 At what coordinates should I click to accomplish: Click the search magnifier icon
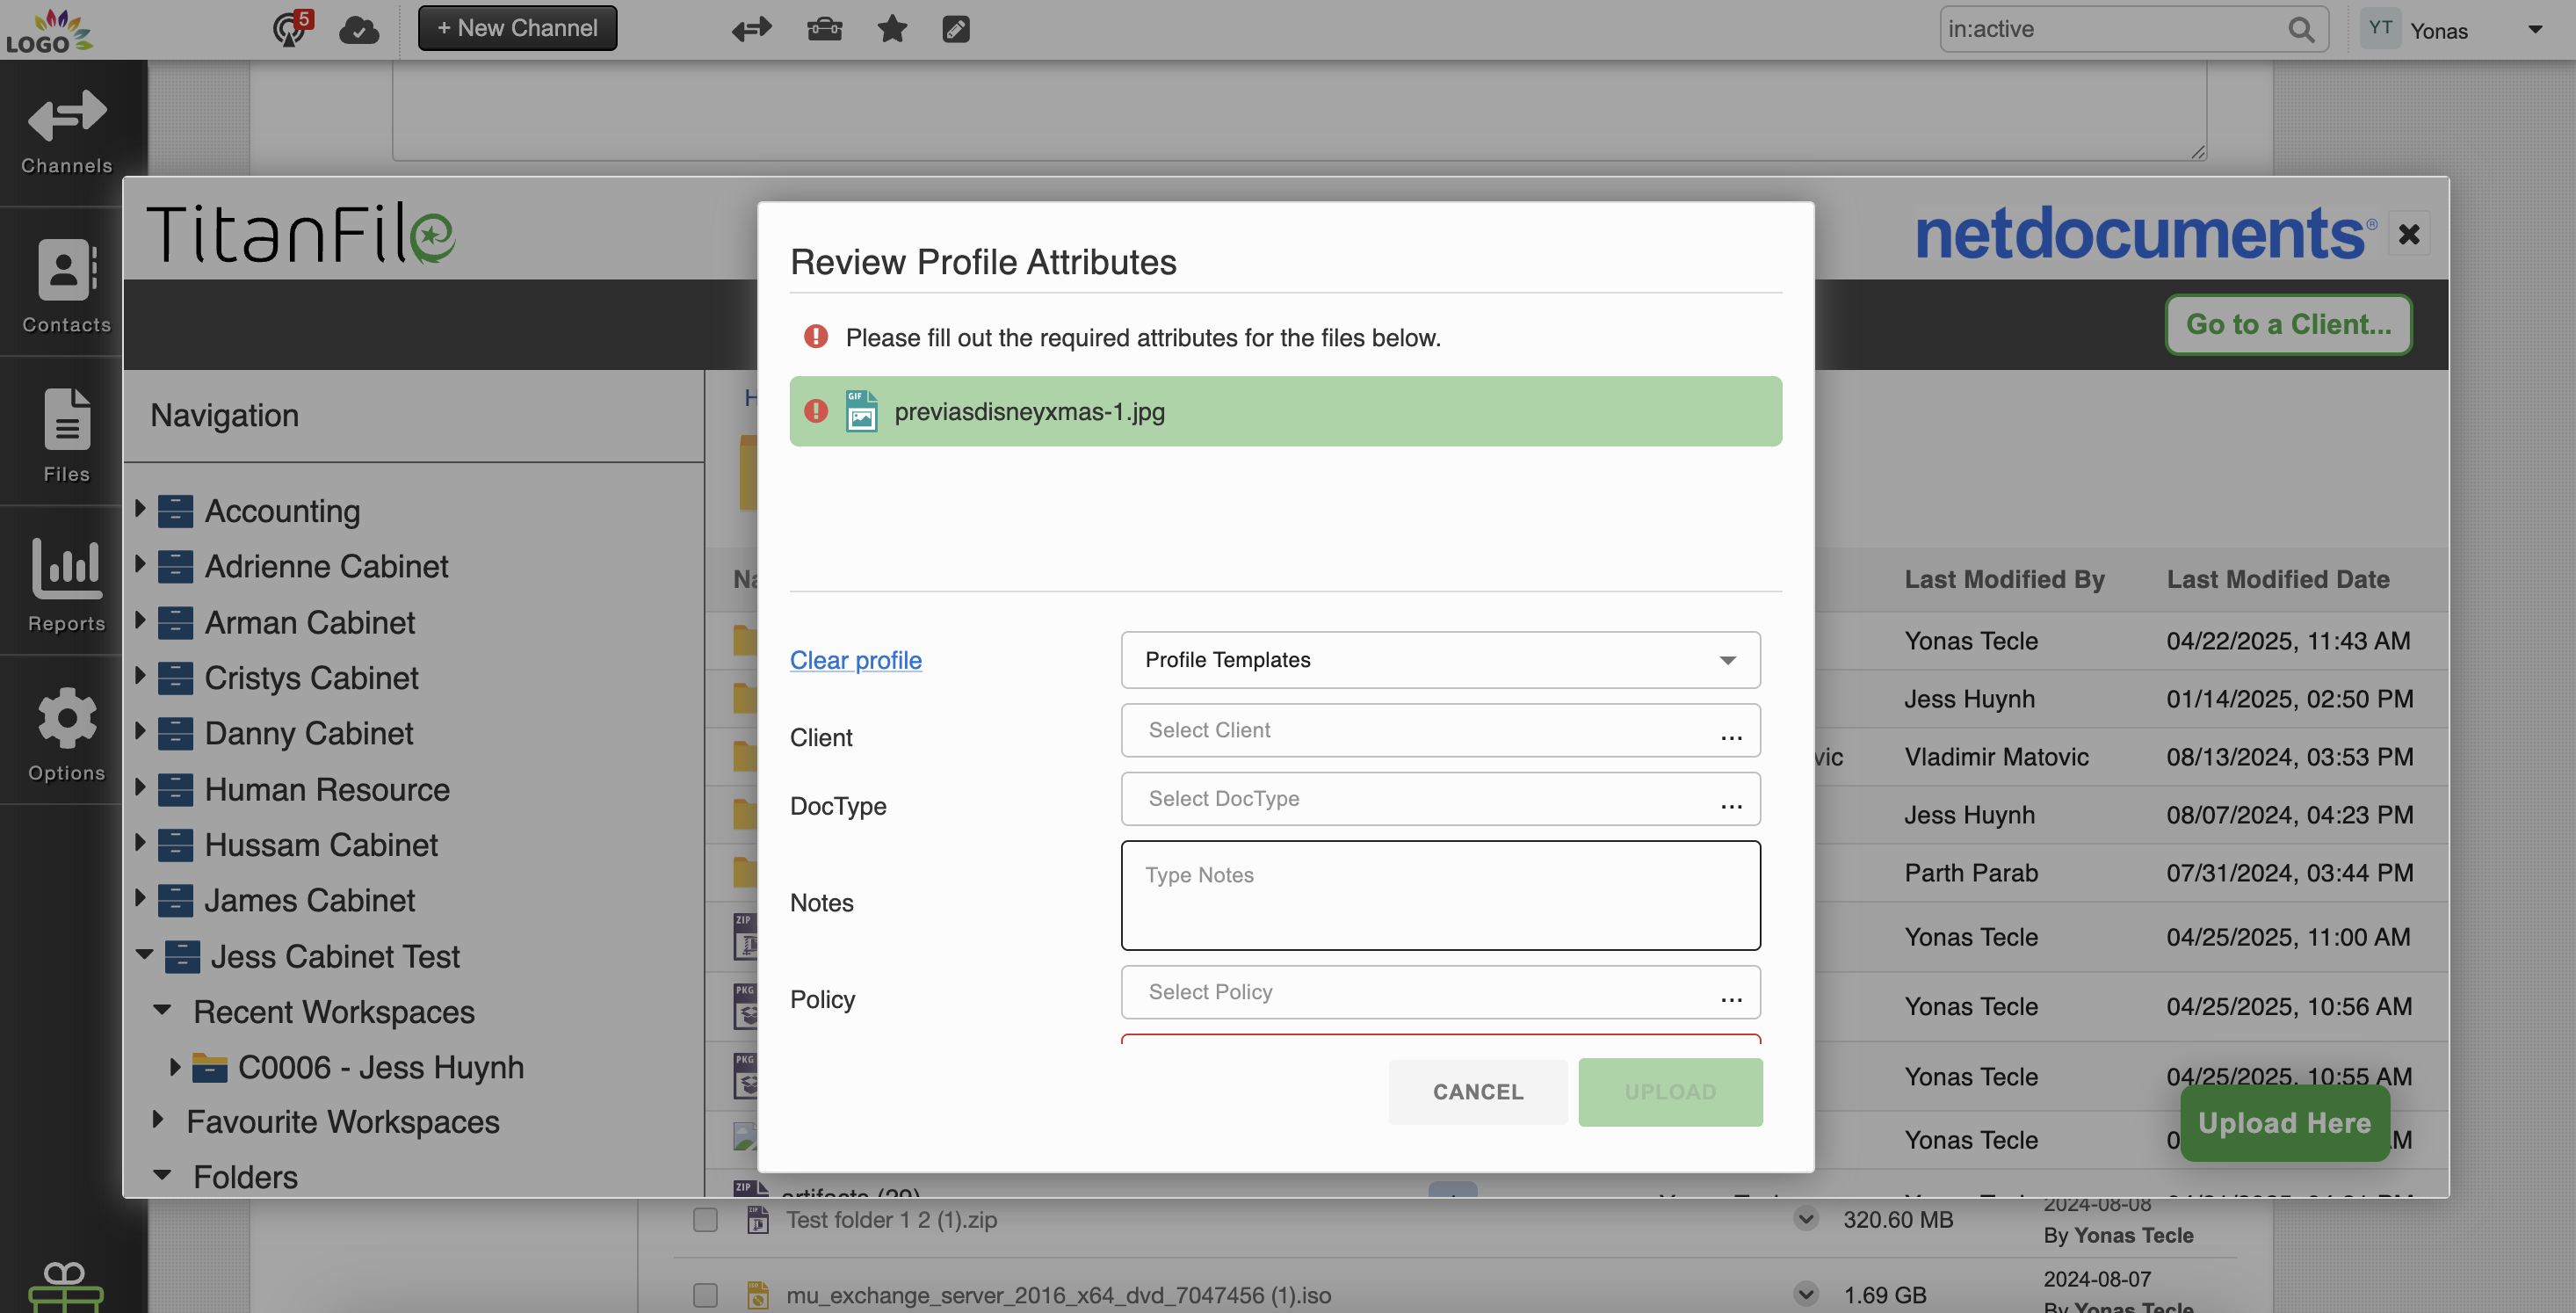point(2301,29)
